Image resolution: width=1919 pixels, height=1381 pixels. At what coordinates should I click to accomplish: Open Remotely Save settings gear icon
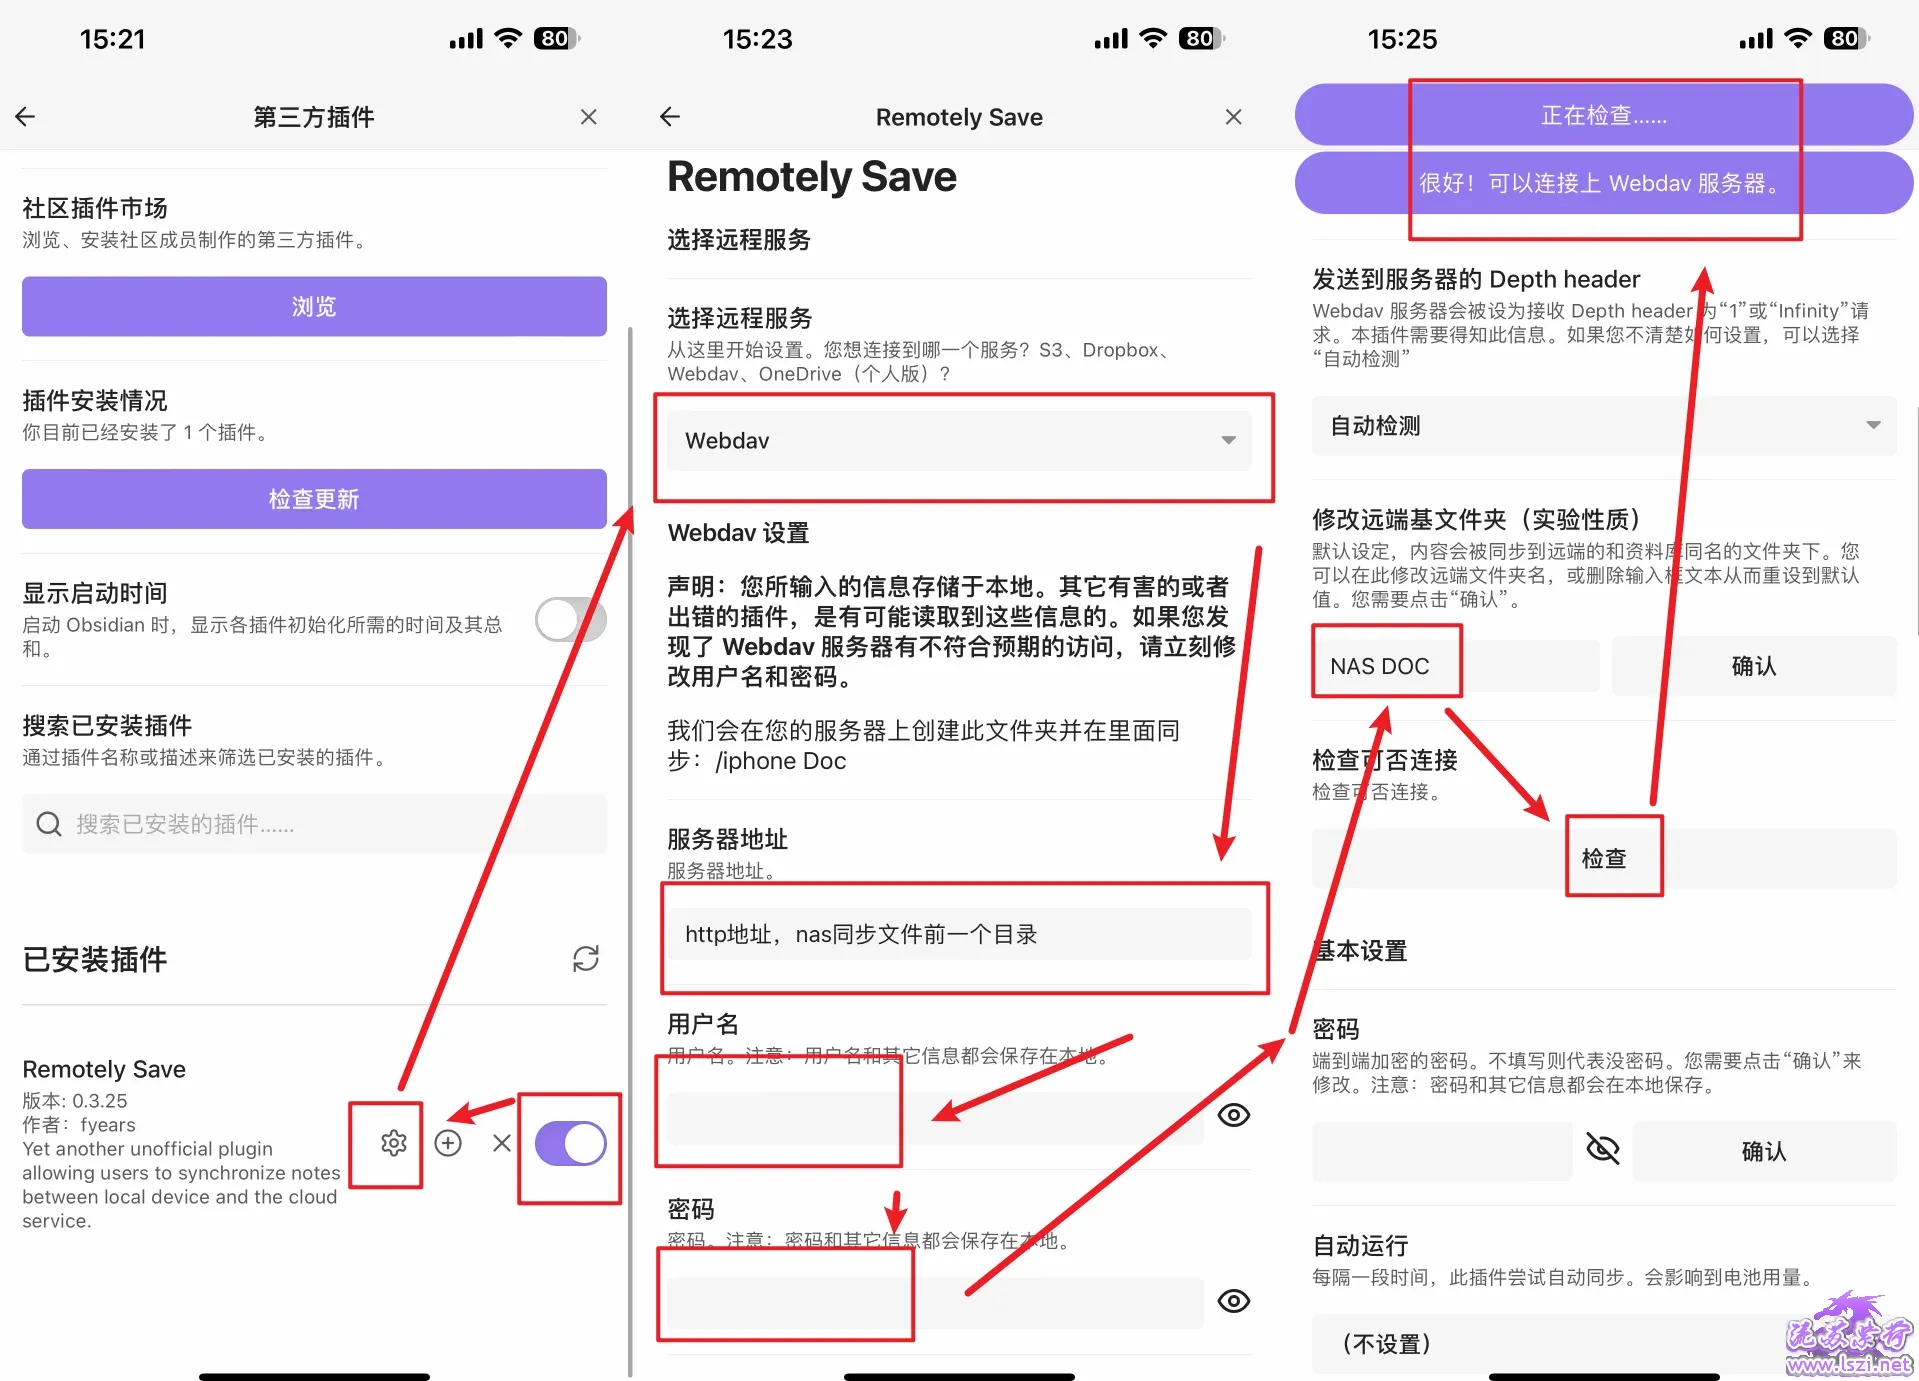394,1143
